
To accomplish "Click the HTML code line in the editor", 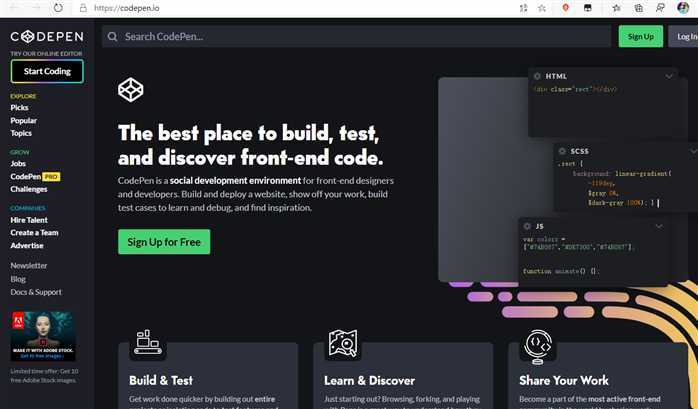I will pos(575,89).
